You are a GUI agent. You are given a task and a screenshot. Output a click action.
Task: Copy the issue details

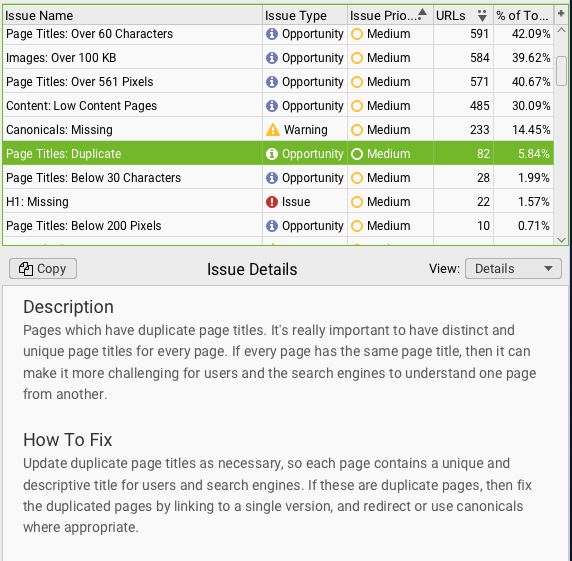coord(43,269)
